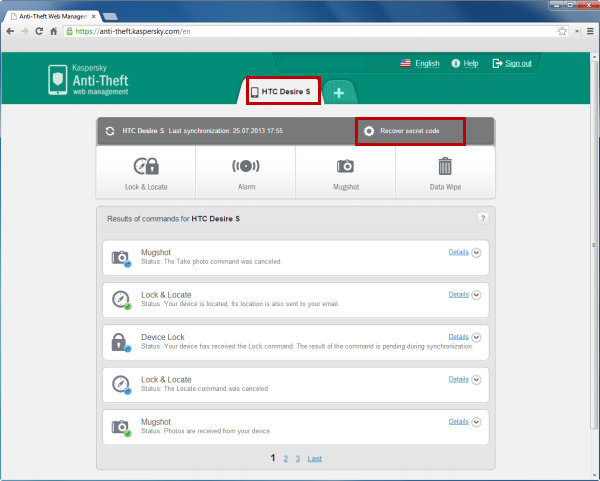Click camera icon of Photos received Mugshot result
The height and width of the screenshot is (481, 600).
click(x=121, y=427)
